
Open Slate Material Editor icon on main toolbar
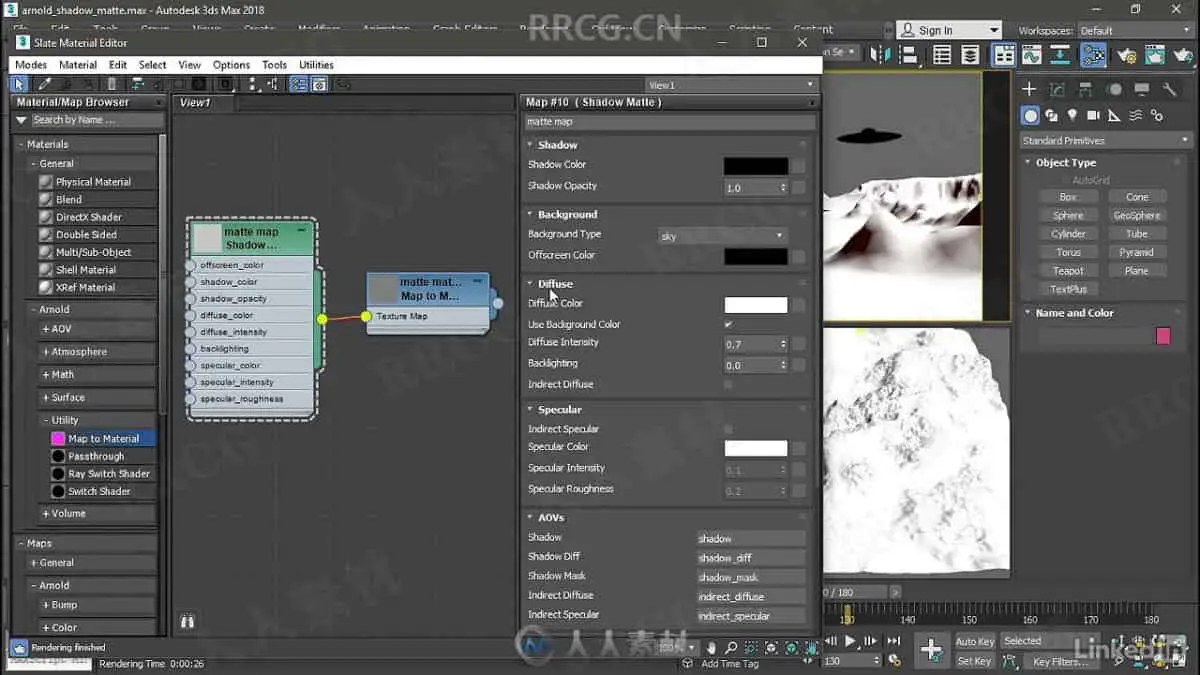tap(1094, 56)
